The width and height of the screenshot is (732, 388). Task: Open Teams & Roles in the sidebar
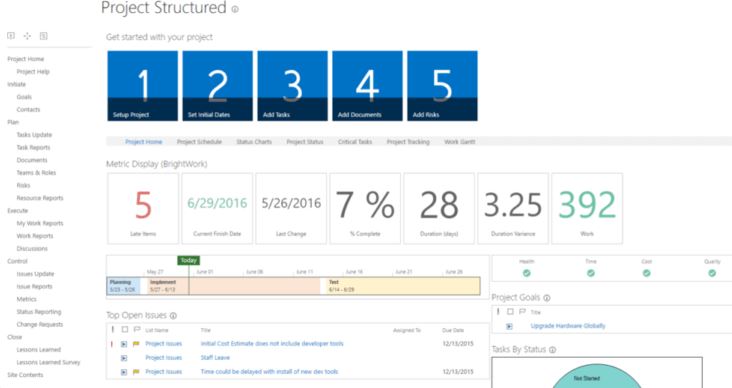click(x=36, y=173)
